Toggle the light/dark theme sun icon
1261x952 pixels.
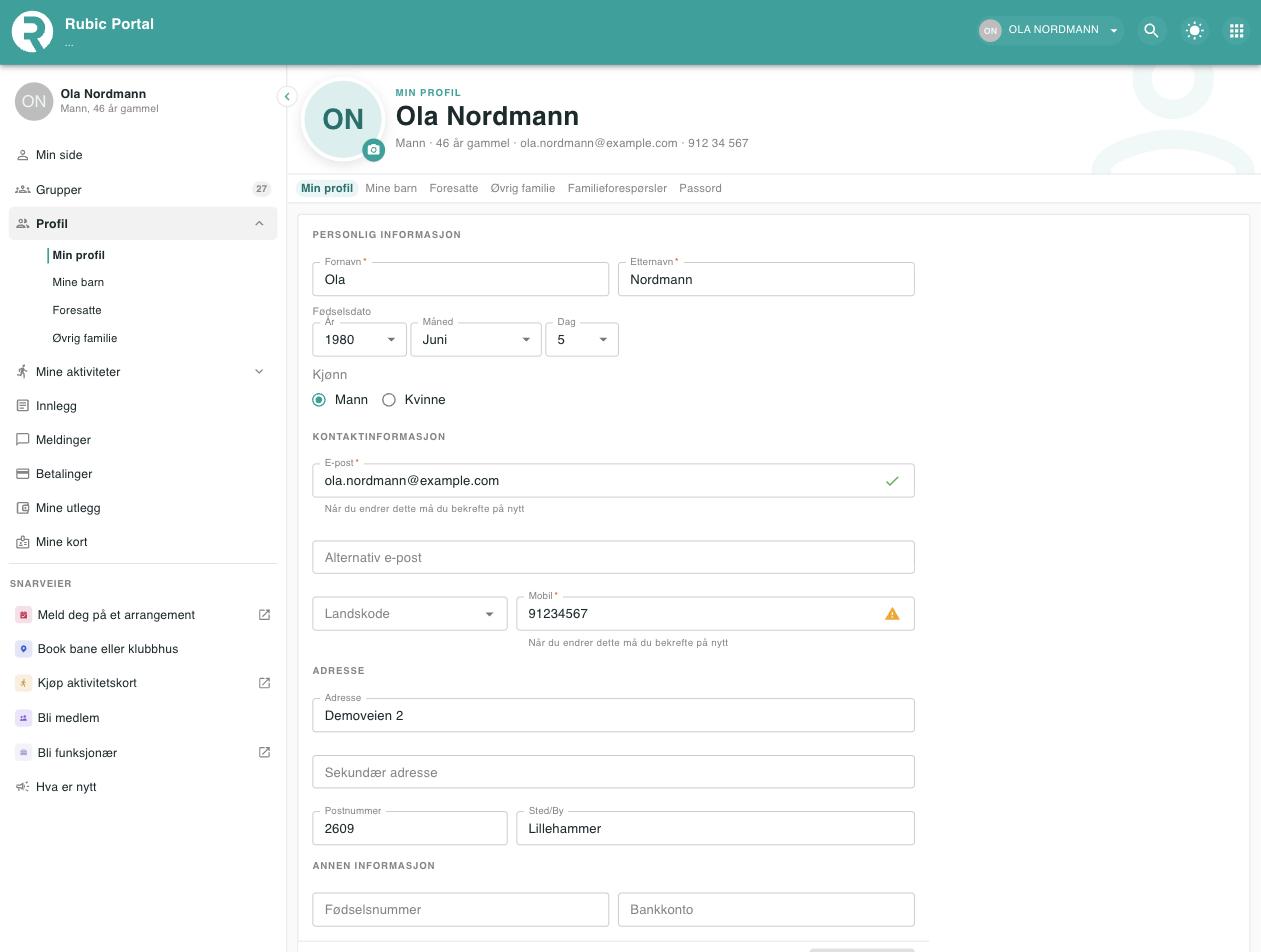coord(1194,31)
